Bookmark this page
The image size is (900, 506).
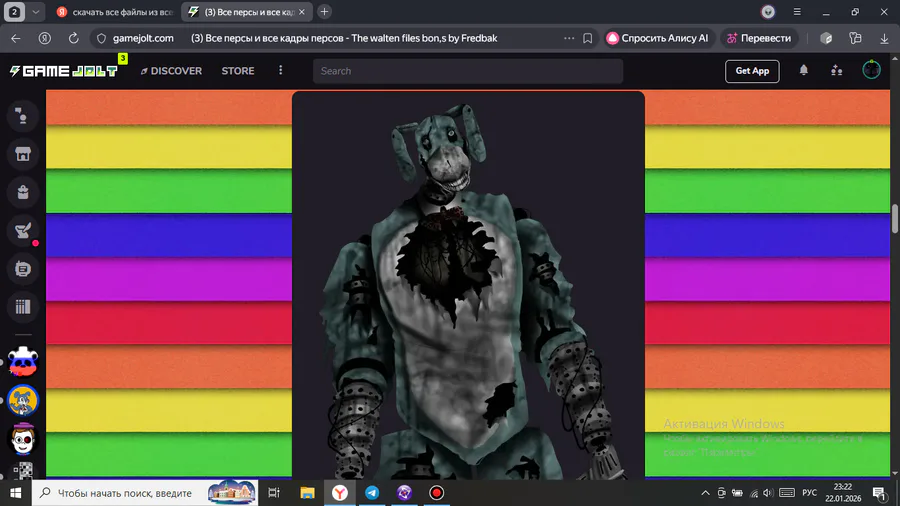[588, 38]
